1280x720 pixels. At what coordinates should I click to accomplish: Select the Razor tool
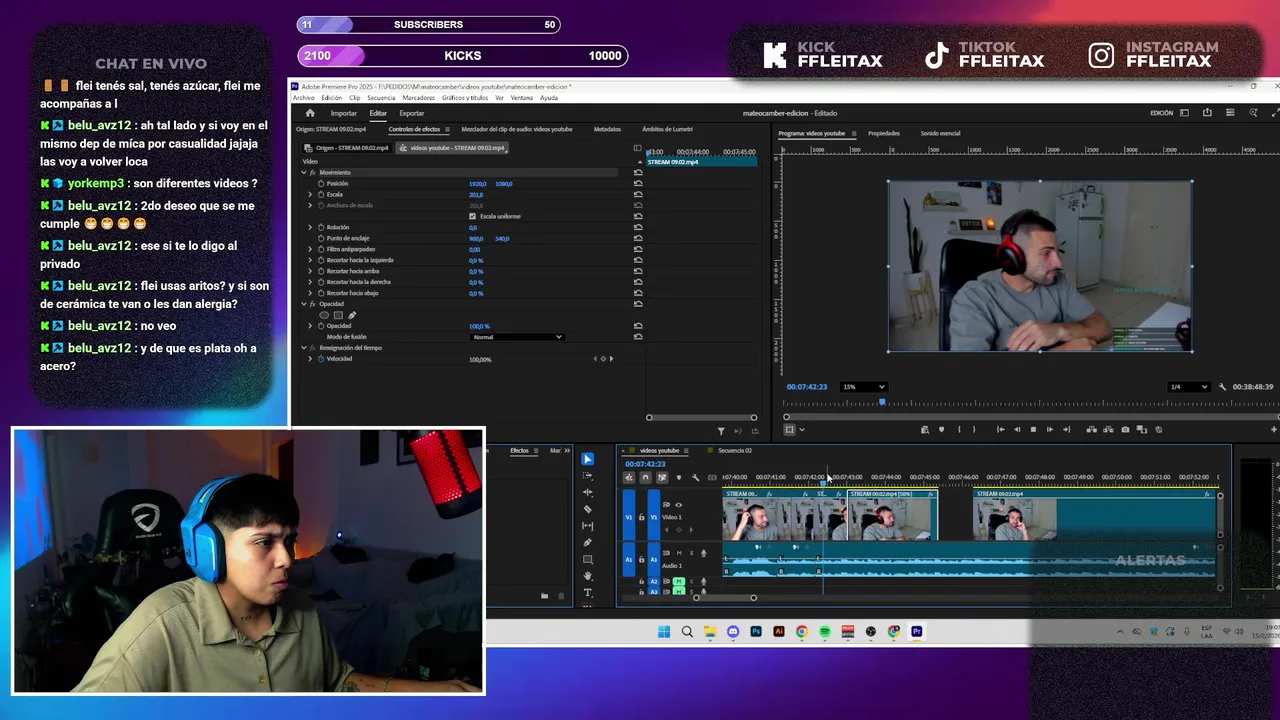pyautogui.click(x=588, y=509)
